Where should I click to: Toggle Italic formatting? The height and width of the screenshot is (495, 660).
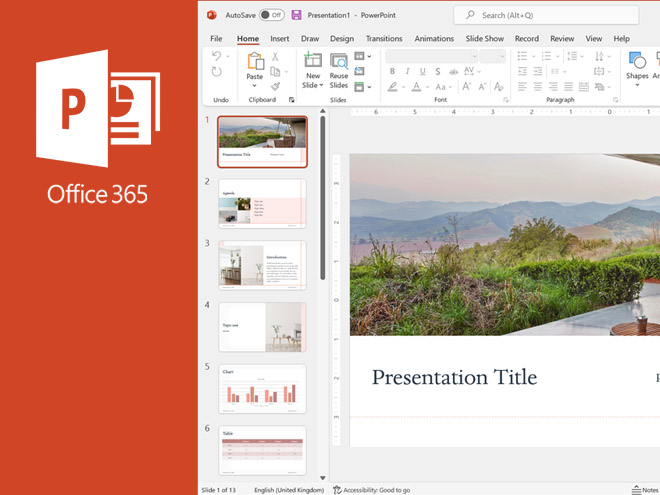click(x=407, y=72)
